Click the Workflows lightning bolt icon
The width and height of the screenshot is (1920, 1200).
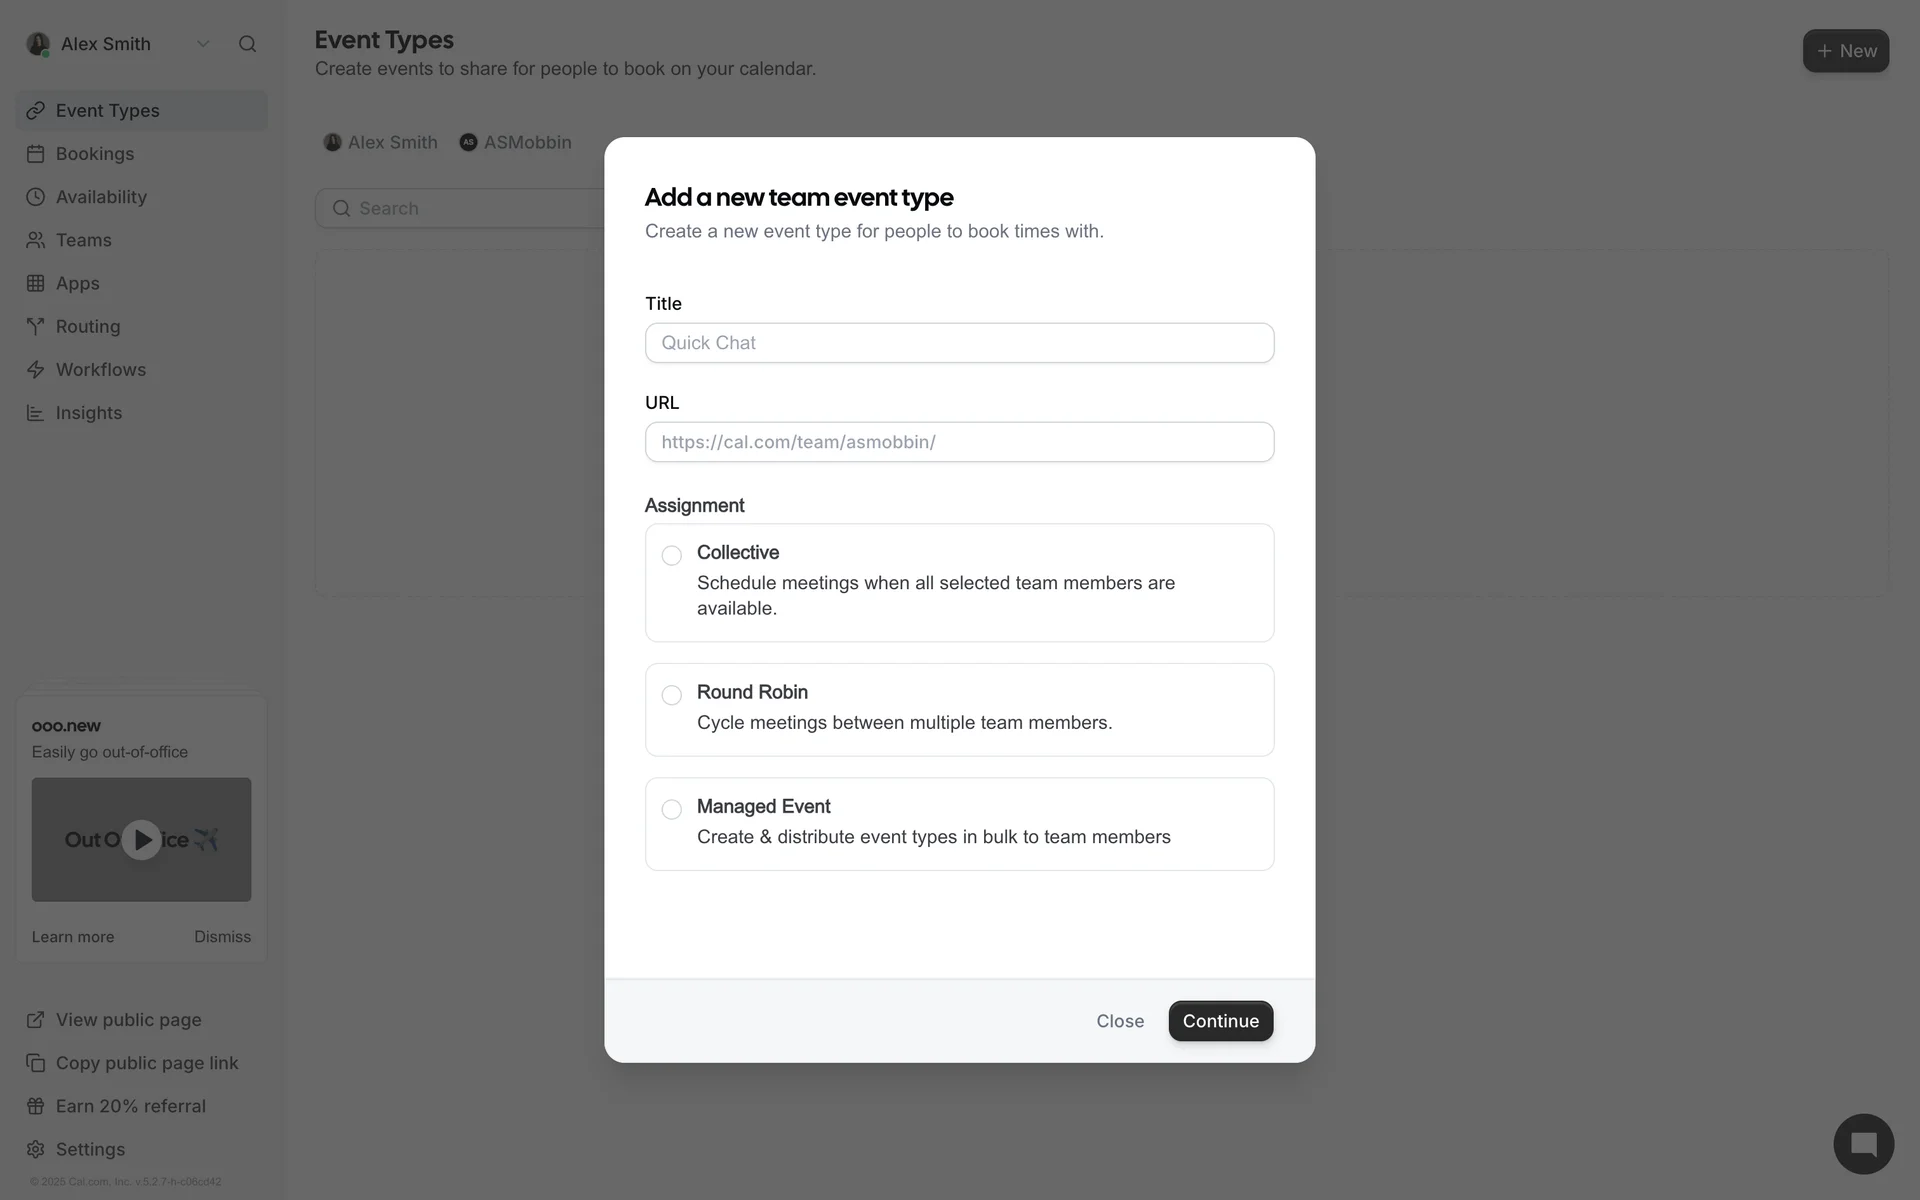point(36,370)
